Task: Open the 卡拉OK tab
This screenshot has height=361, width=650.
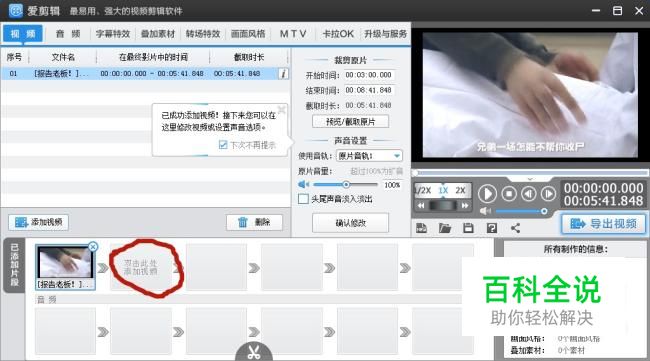Action: point(338,34)
